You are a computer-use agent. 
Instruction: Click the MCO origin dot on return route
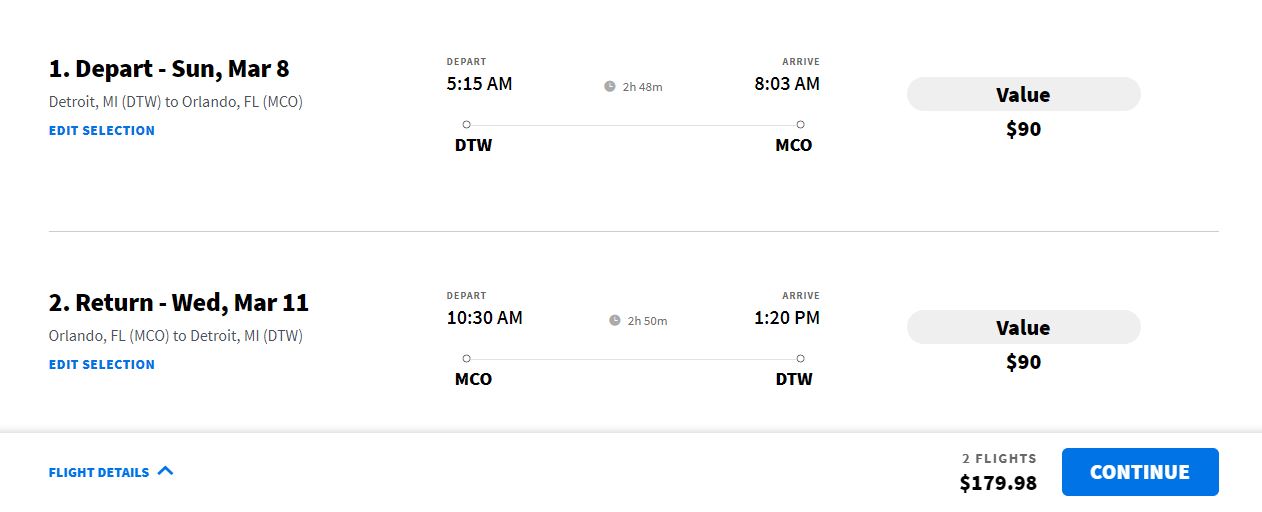(467, 359)
